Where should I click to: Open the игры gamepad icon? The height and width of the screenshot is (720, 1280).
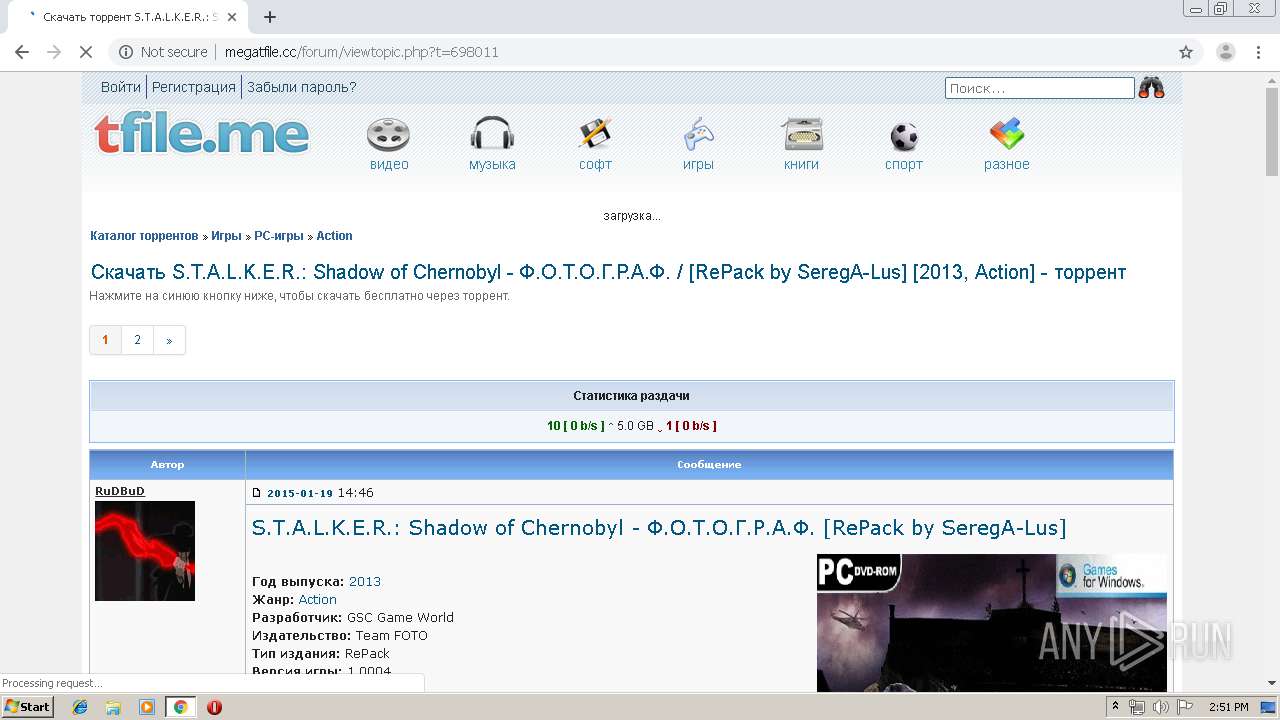point(698,135)
